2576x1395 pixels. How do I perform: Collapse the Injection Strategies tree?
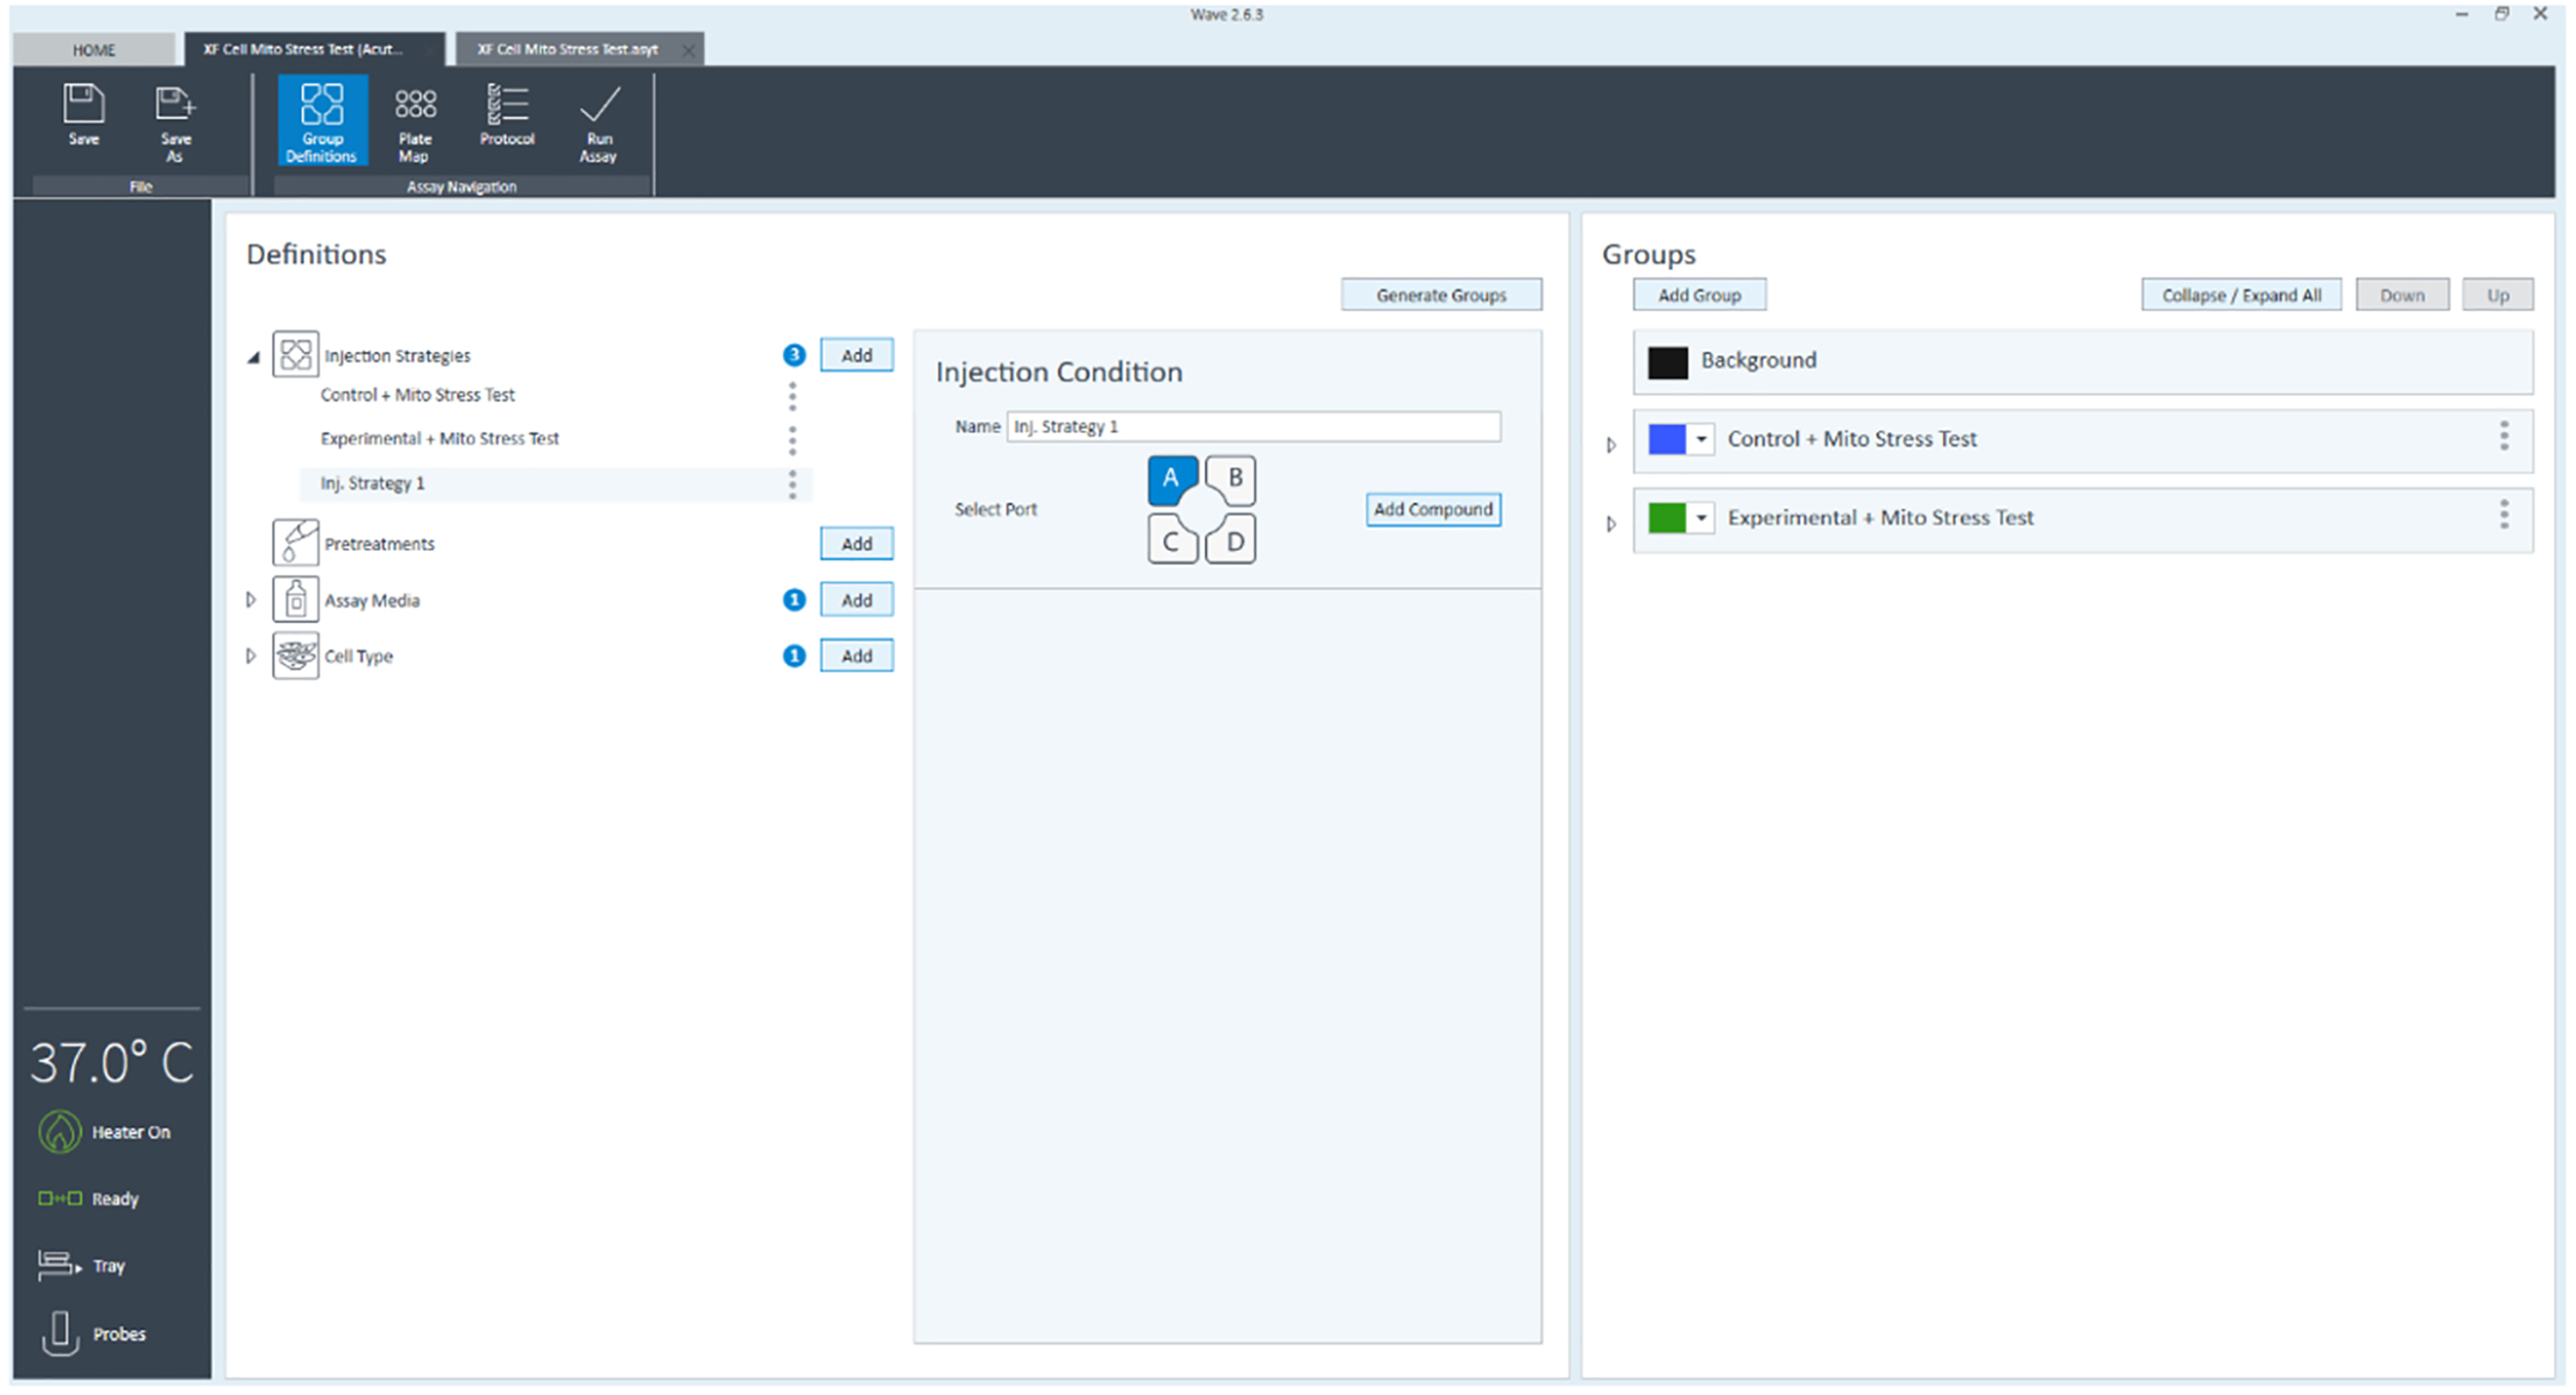point(254,357)
